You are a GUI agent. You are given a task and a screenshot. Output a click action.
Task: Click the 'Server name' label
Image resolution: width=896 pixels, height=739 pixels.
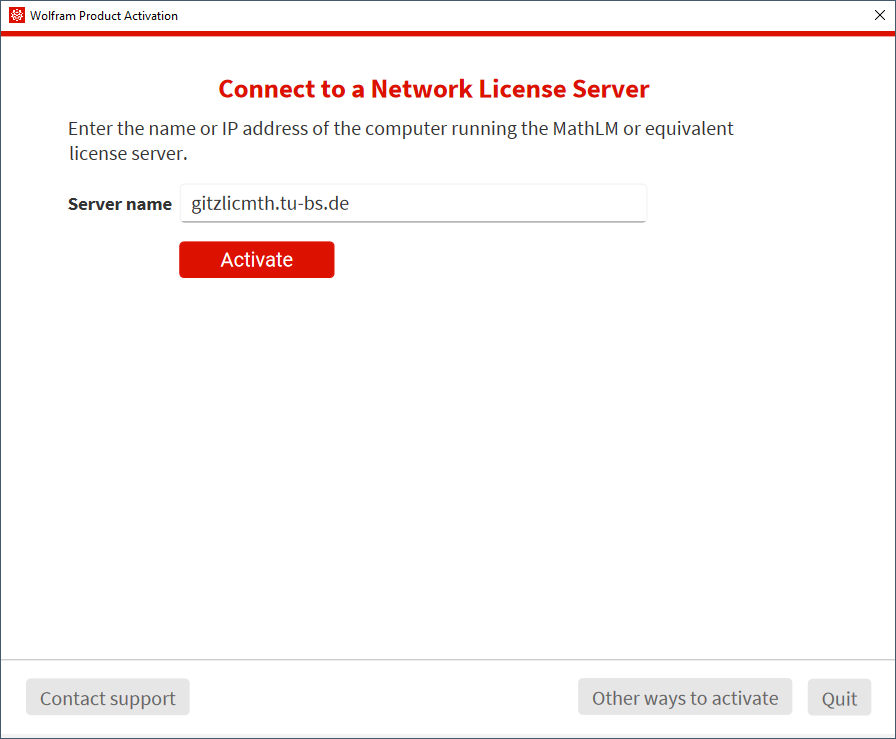[x=120, y=204]
